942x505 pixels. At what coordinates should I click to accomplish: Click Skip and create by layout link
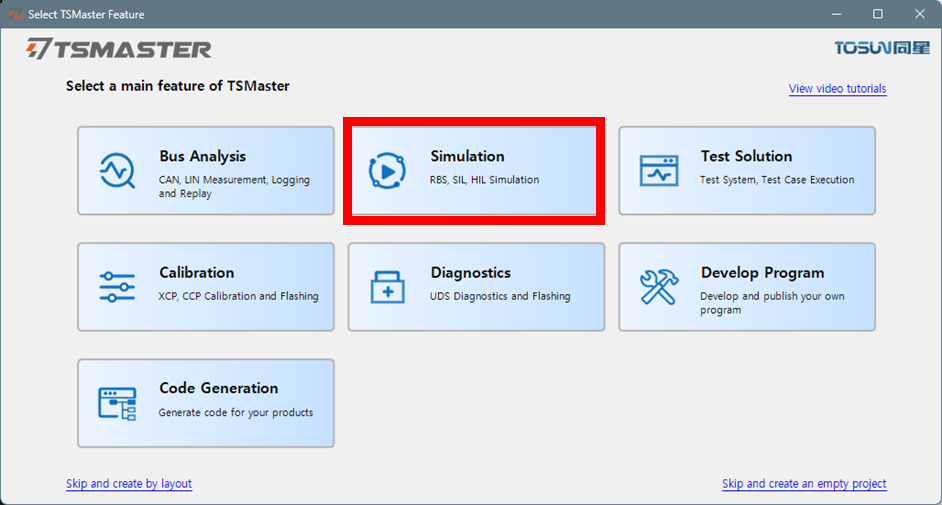129,483
